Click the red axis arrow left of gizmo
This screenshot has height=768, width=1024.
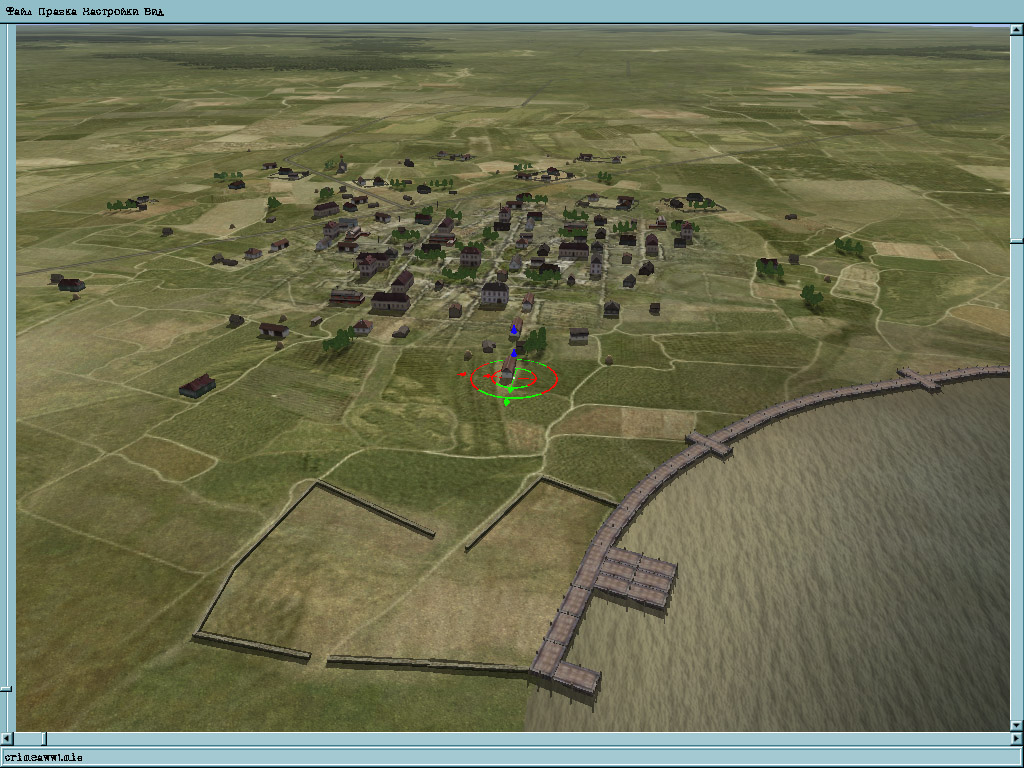pos(462,374)
